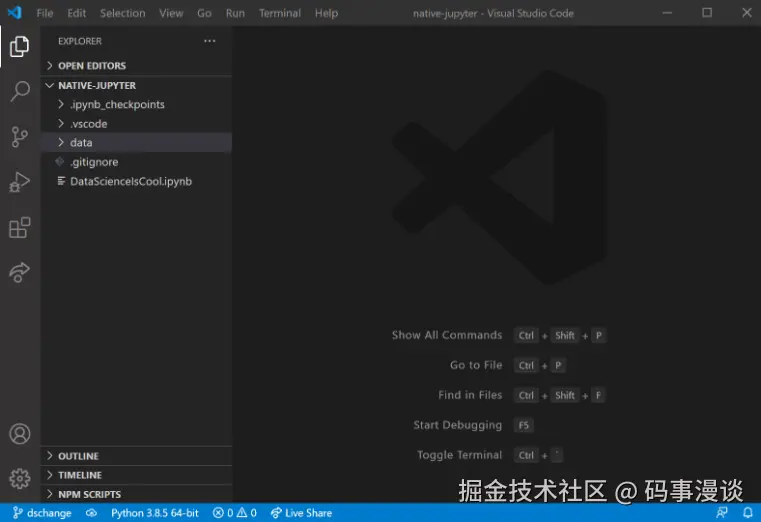Open the Live Share activity bar icon

tap(19, 272)
